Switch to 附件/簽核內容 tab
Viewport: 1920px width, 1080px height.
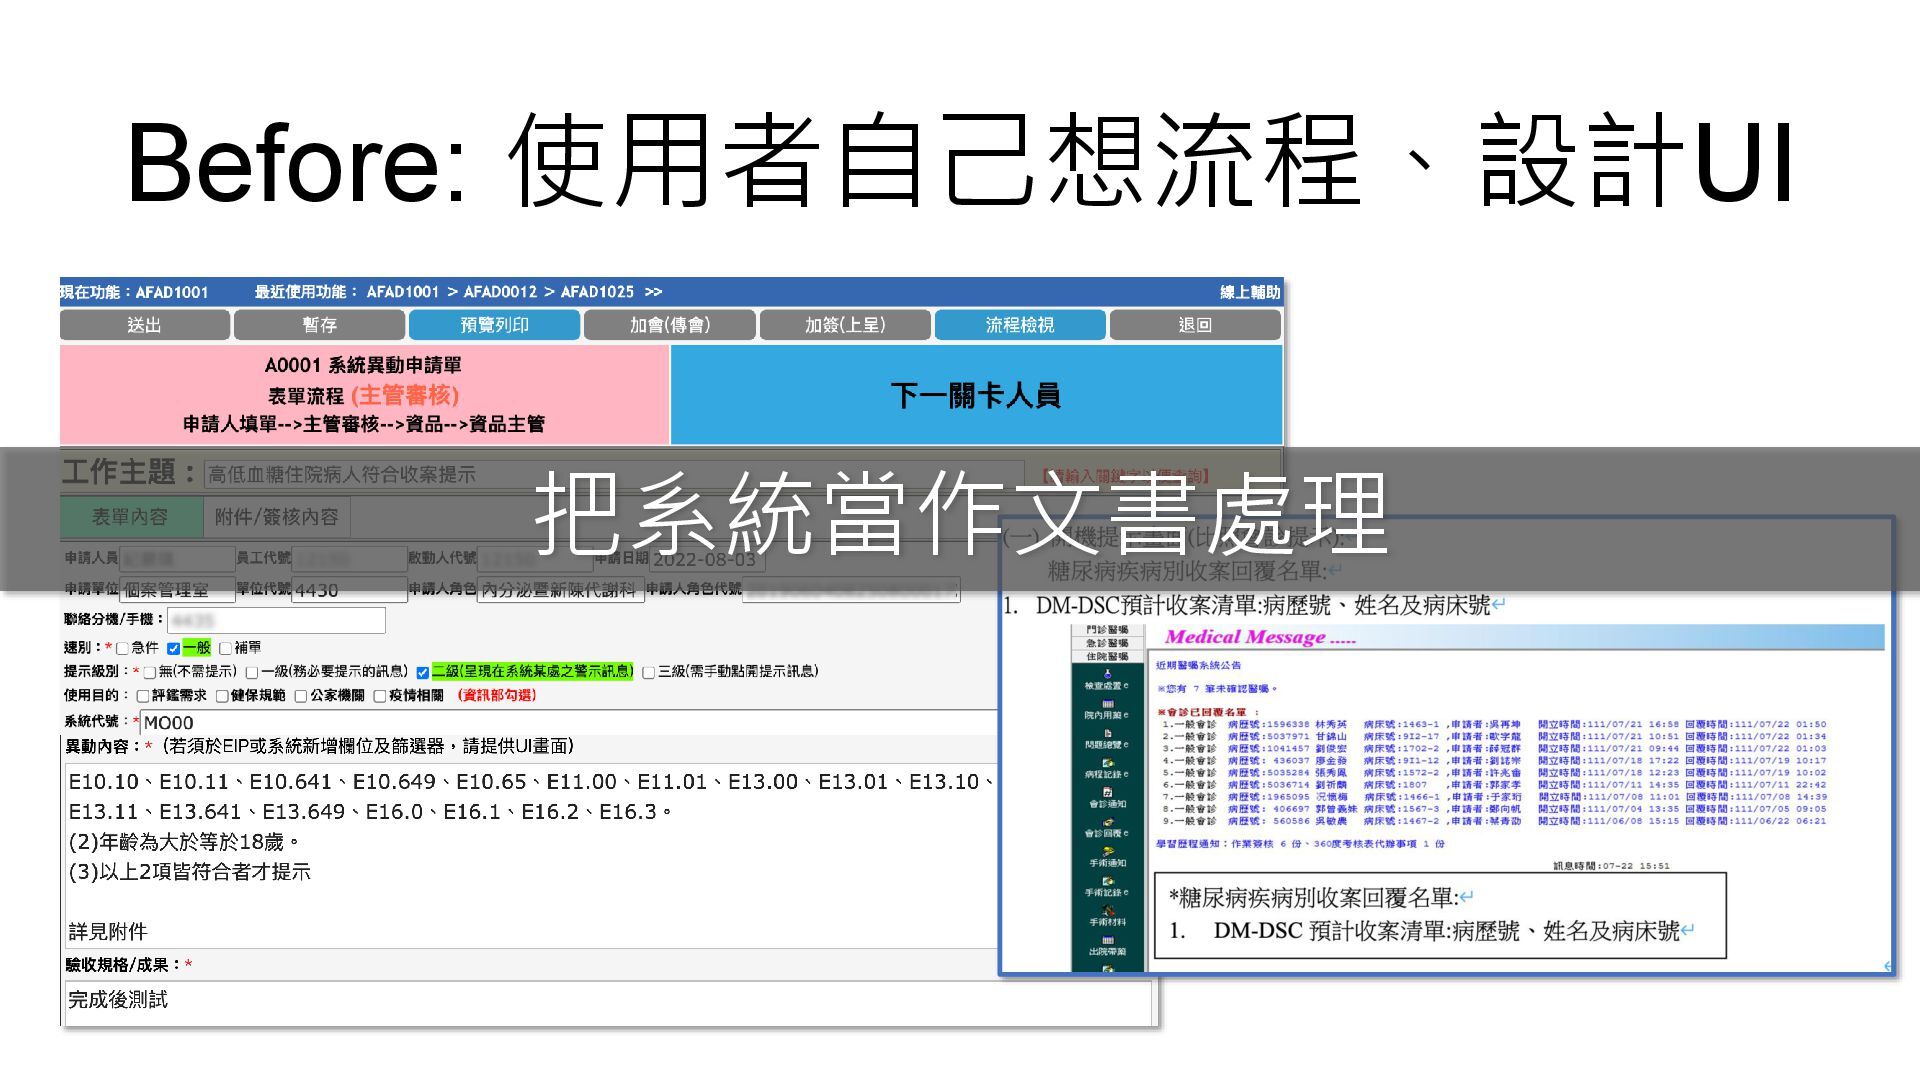click(277, 517)
